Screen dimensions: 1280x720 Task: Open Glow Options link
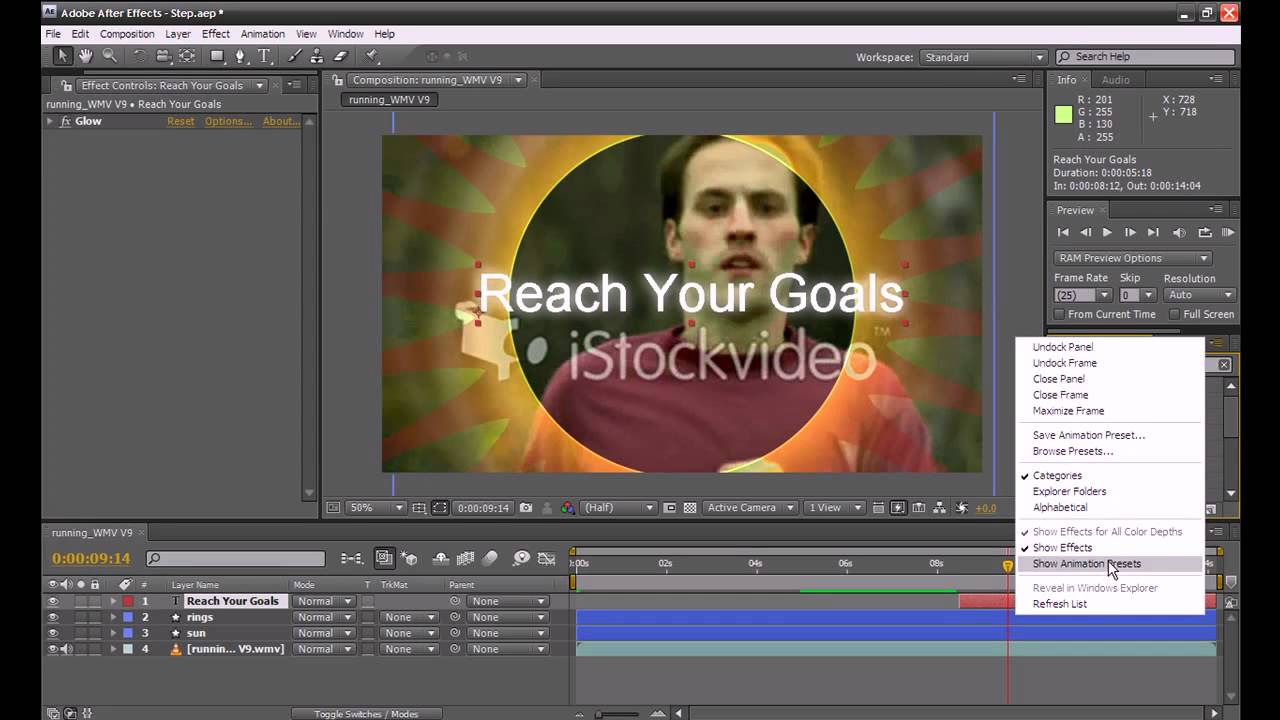(228, 121)
